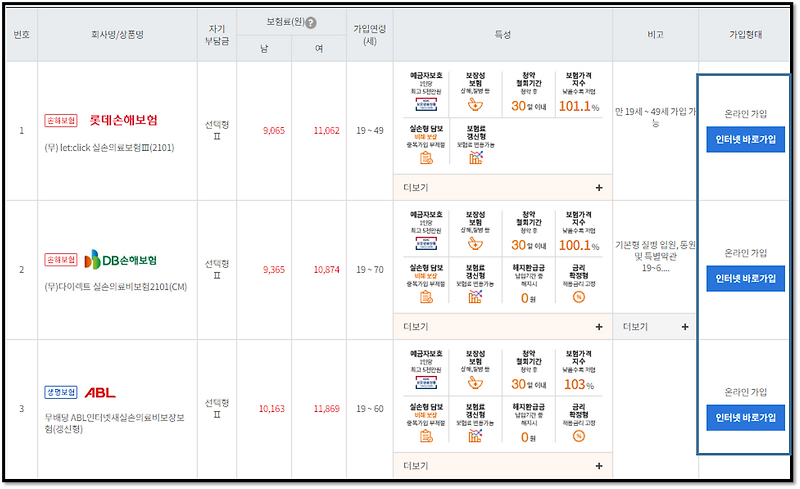This screenshot has width=800, height=489.
Task: Click 비고 column header
Action: click(656, 35)
